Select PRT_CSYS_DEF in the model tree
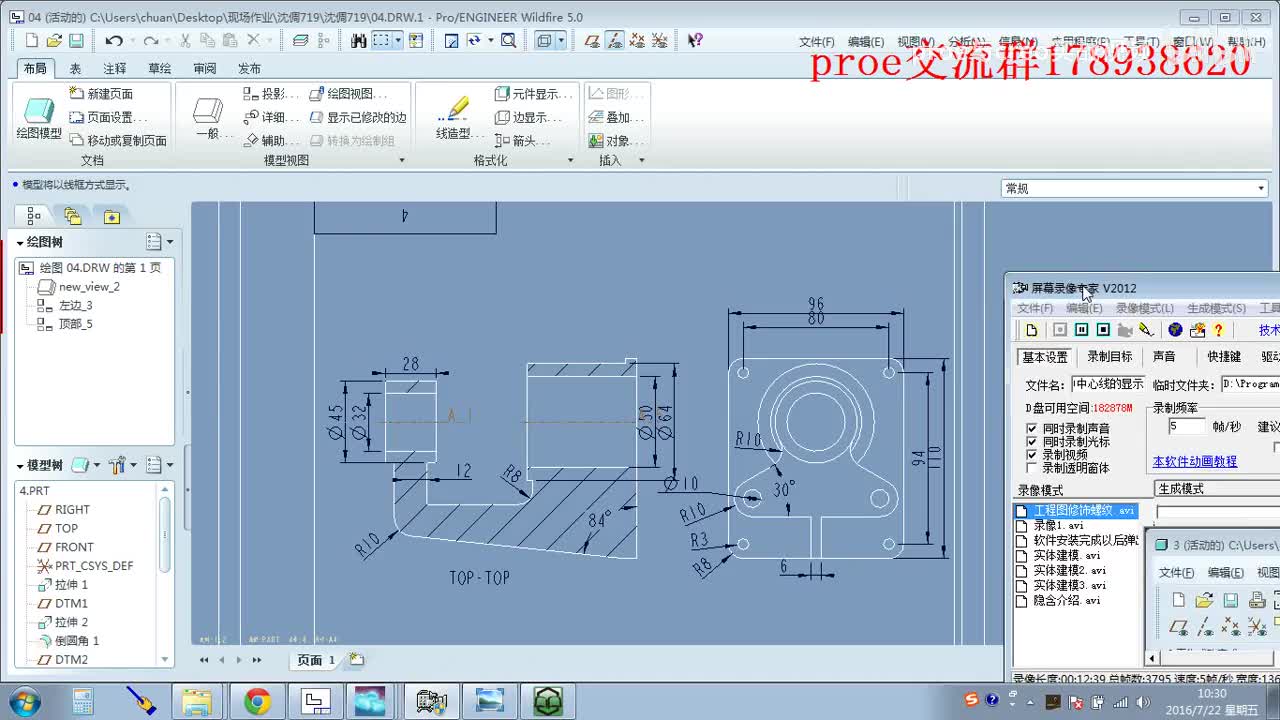The height and width of the screenshot is (720, 1280). coord(84,565)
